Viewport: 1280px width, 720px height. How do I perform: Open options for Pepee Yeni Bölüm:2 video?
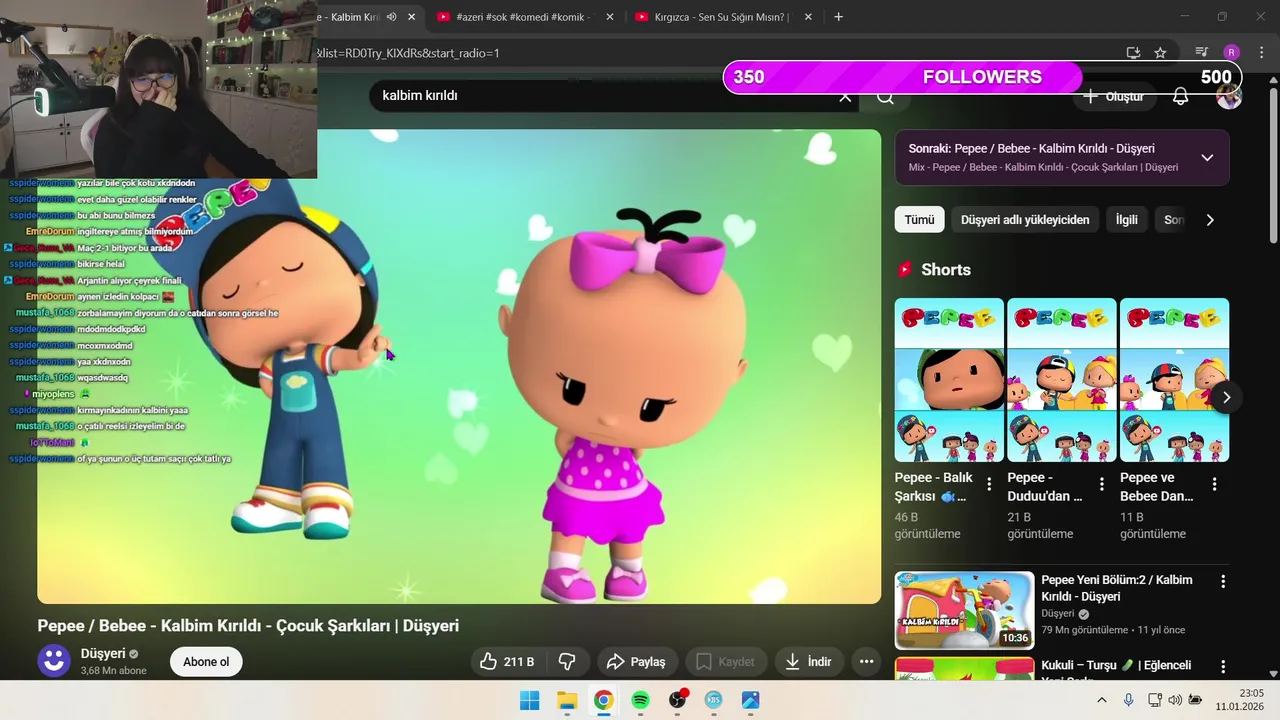(1222, 581)
